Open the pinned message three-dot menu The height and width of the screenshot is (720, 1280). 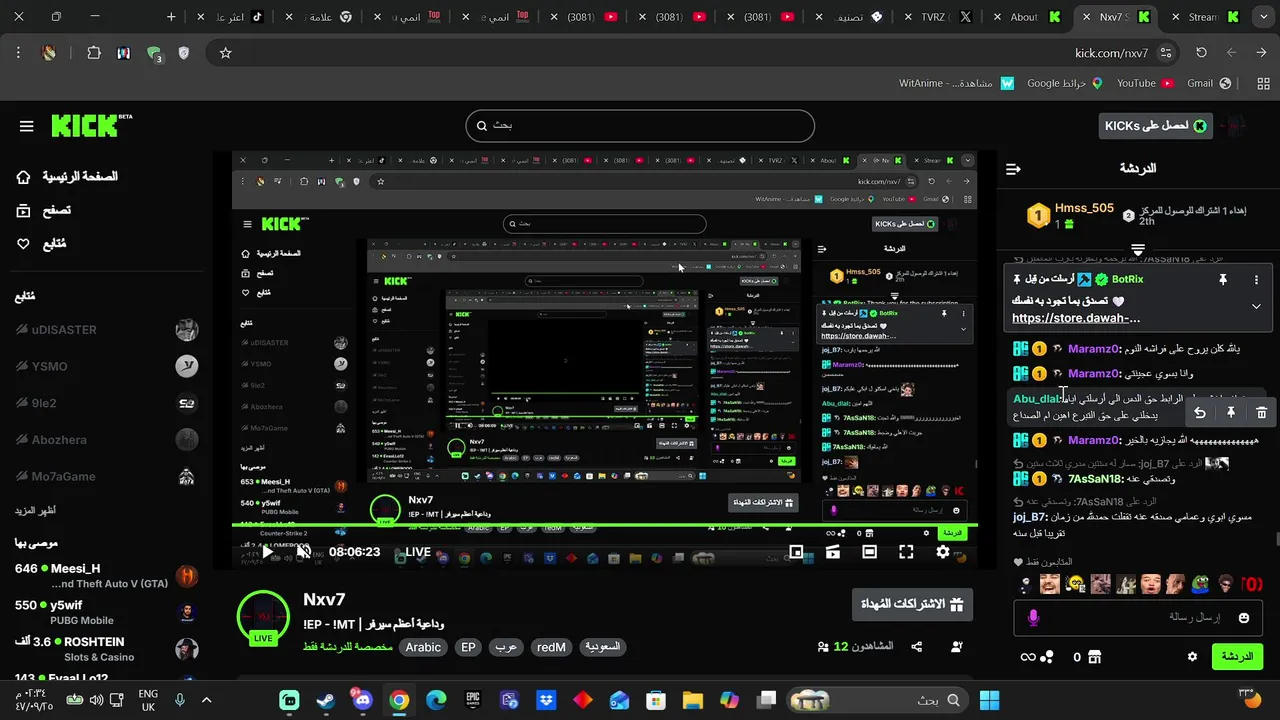pos(1257,280)
